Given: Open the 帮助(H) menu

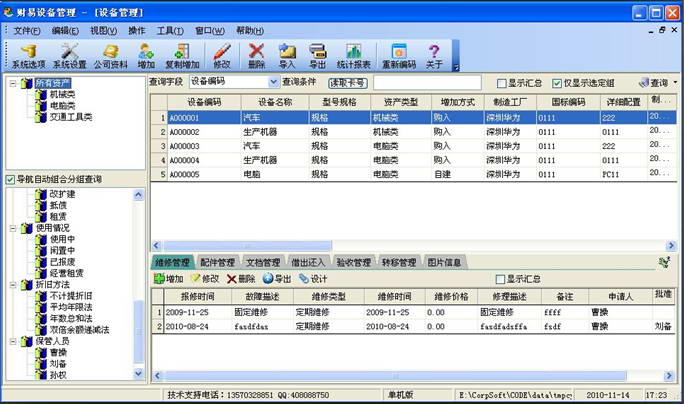Looking at the screenshot, I should (x=250, y=31).
